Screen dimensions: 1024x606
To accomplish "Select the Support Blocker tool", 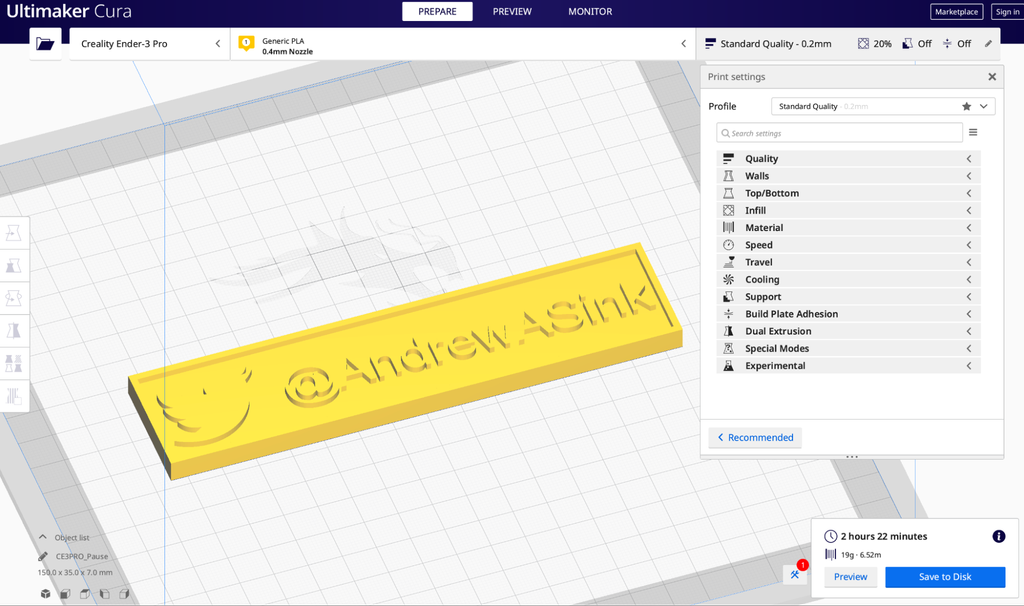I will click(x=14, y=396).
